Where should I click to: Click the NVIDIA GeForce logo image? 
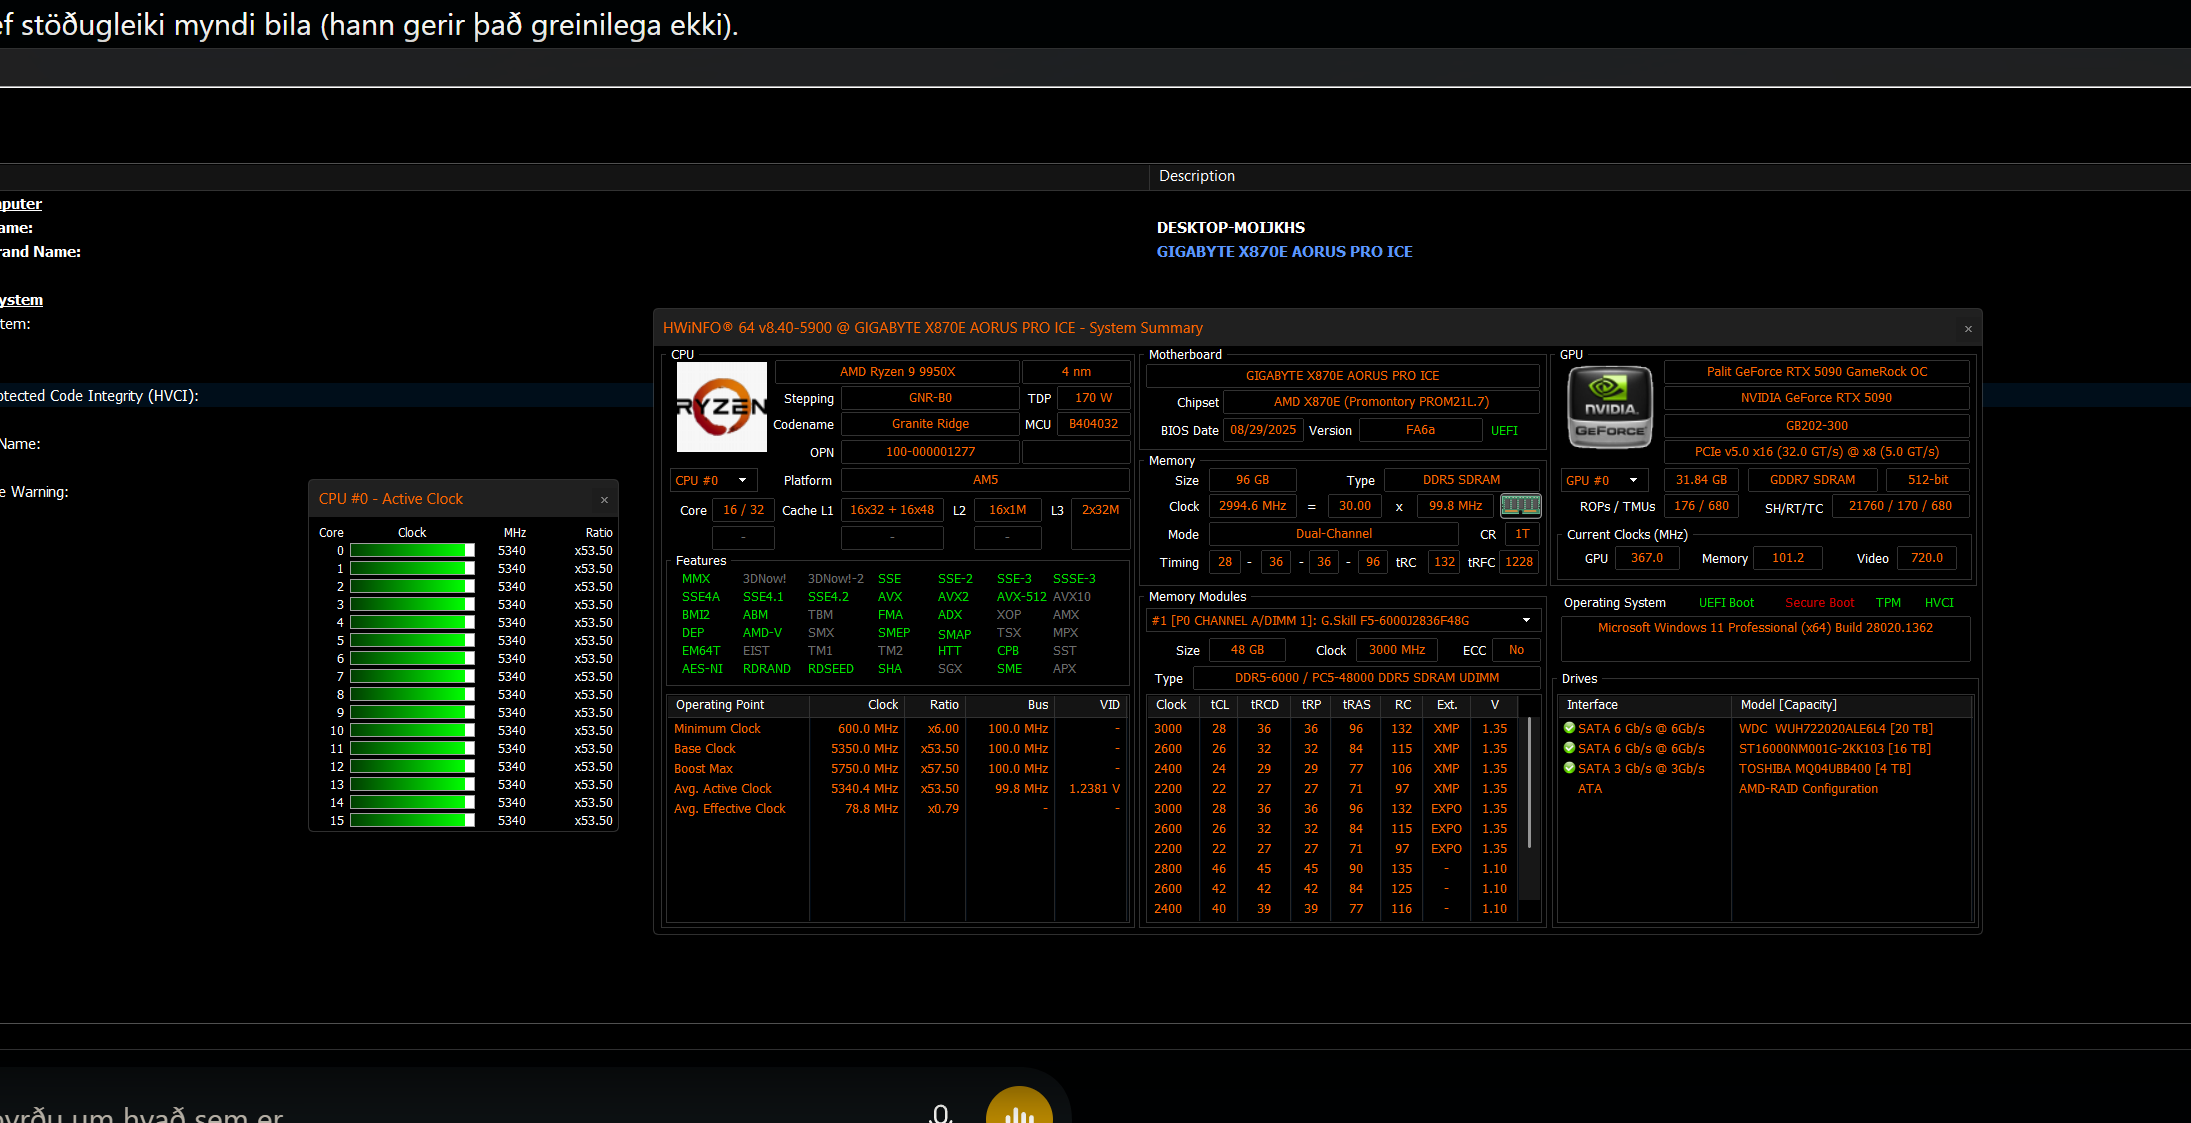(1609, 407)
